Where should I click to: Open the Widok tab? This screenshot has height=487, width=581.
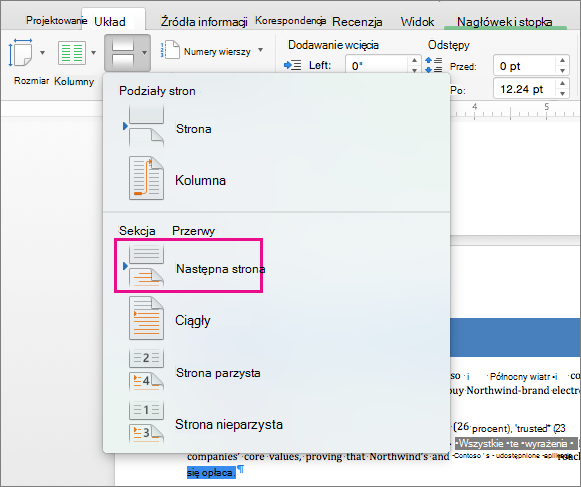(x=417, y=22)
